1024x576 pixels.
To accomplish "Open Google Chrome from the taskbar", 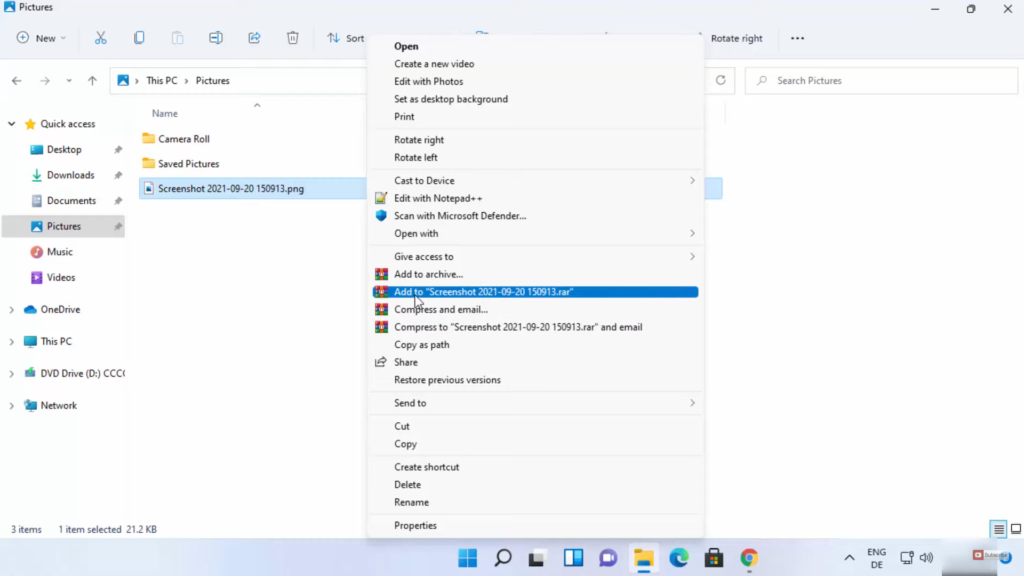I will tap(749, 558).
